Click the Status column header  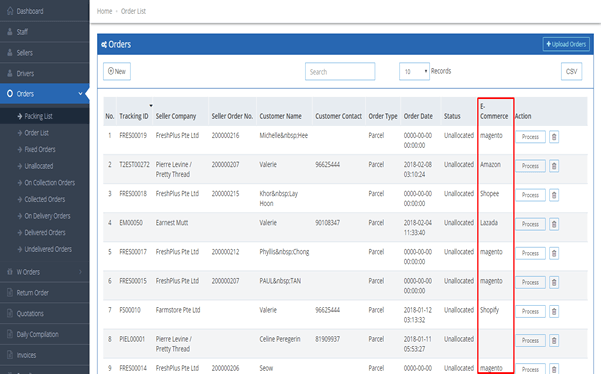coord(452,116)
